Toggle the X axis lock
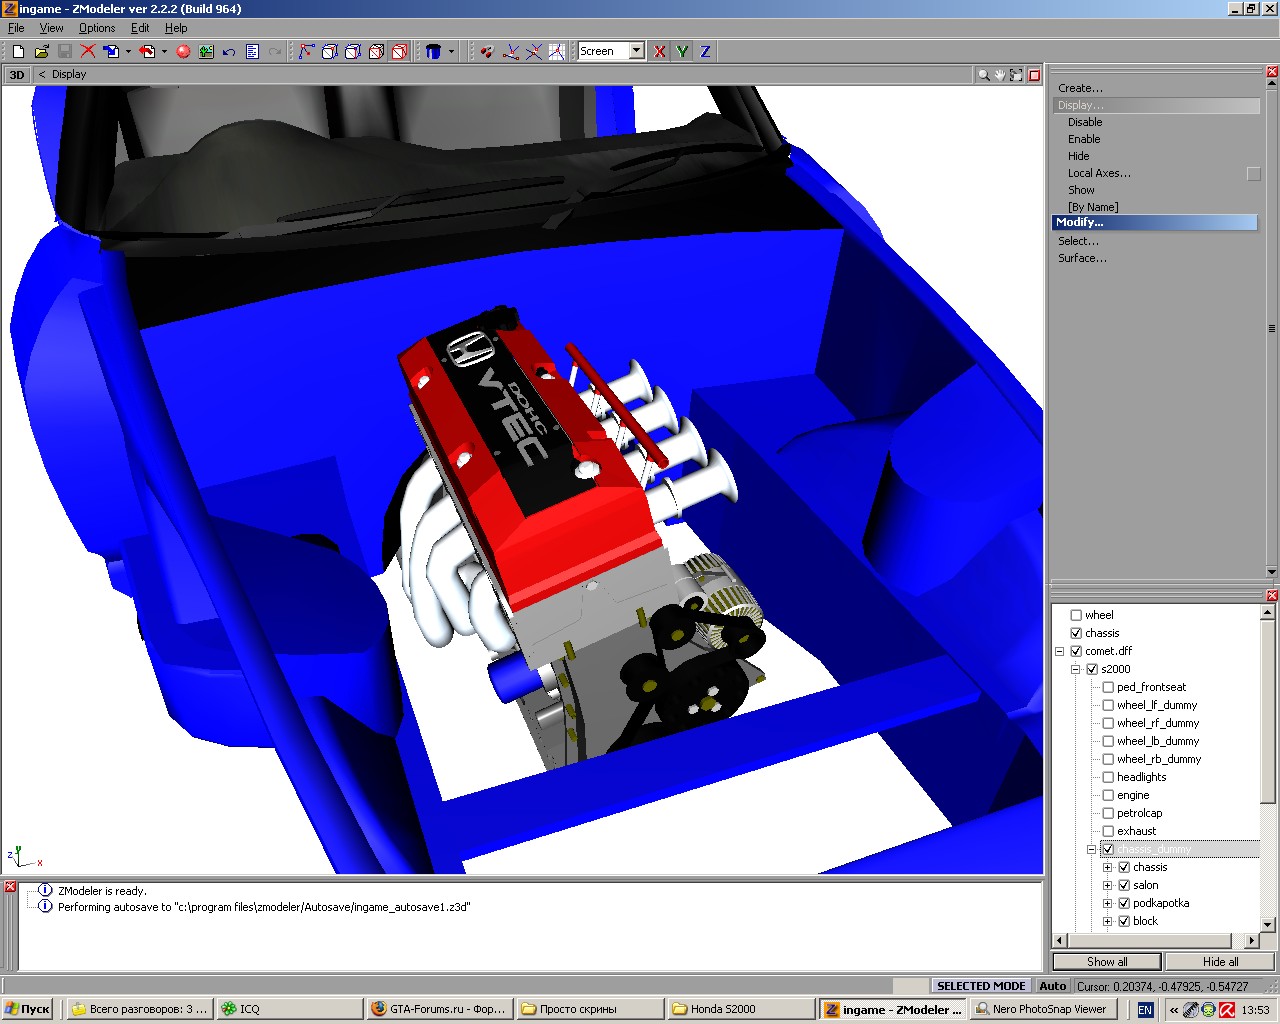This screenshot has height=1024, width=1280. point(660,51)
